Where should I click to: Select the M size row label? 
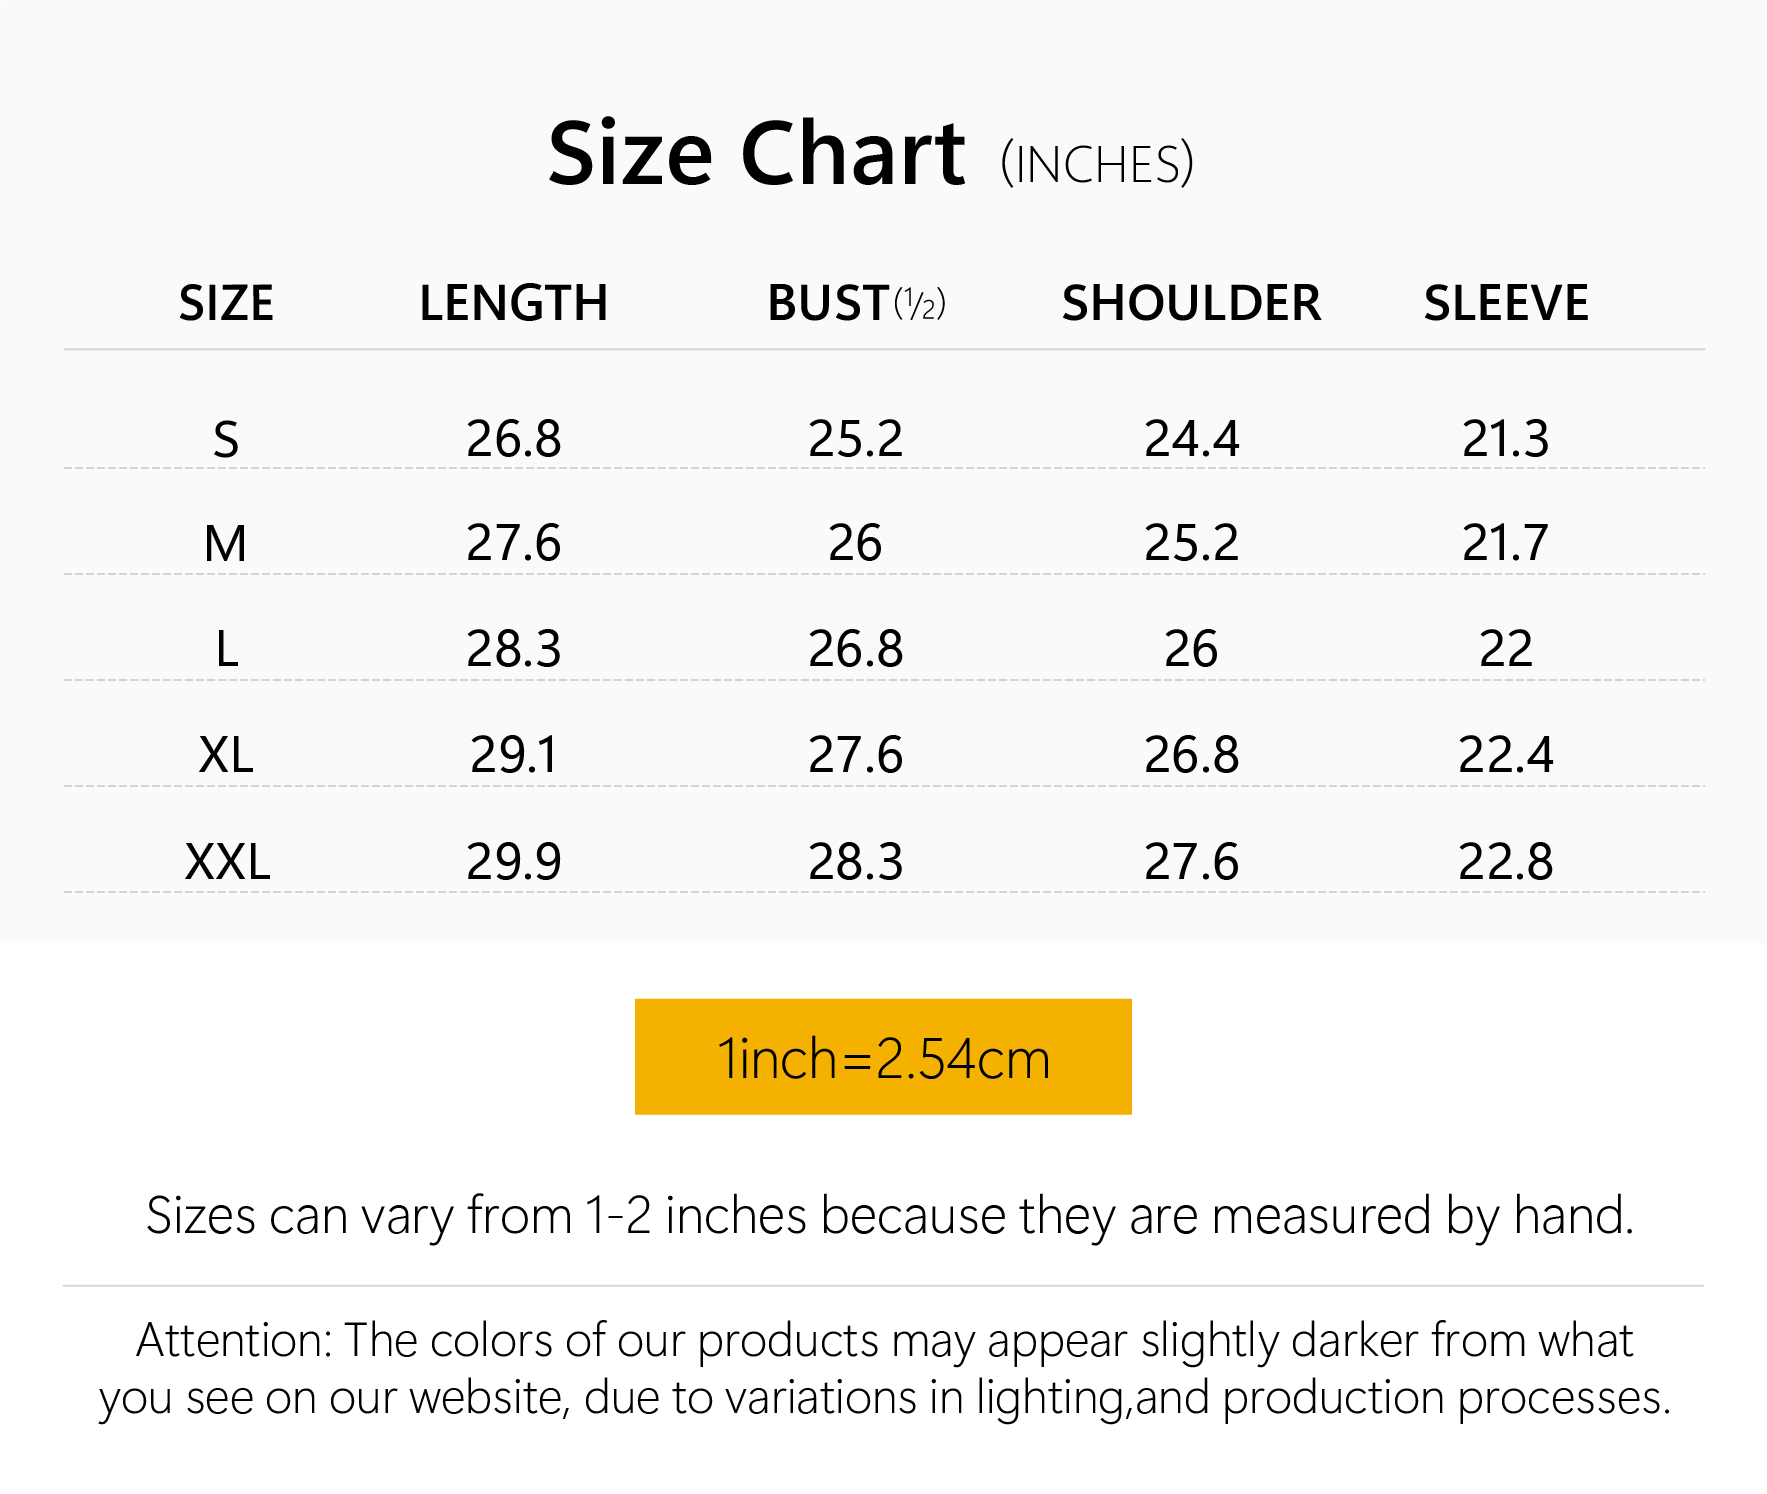pyautogui.click(x=226, y=544)
